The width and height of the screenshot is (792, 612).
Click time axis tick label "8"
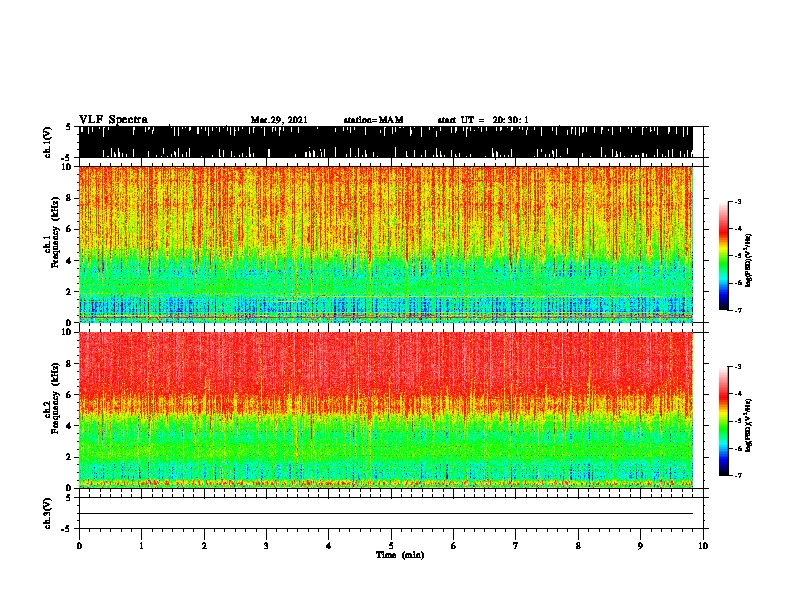pos(578,546)
